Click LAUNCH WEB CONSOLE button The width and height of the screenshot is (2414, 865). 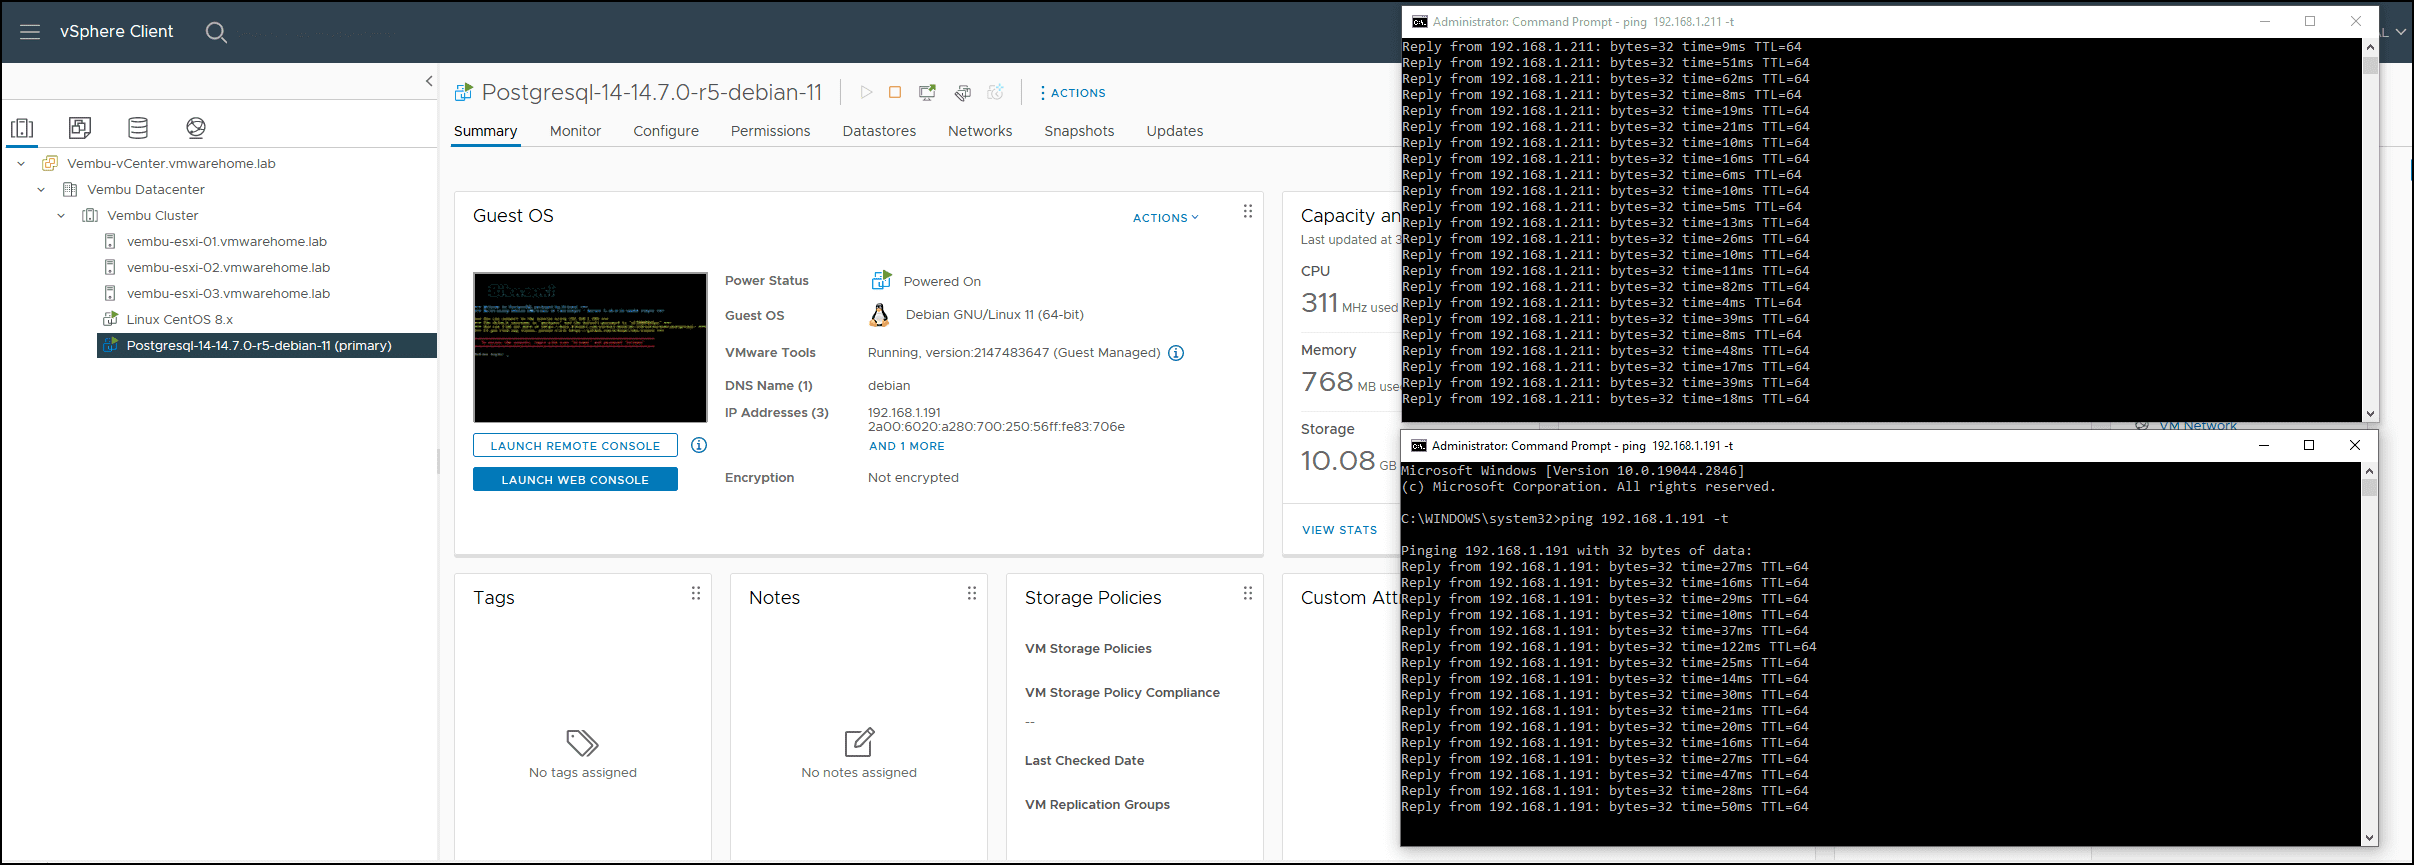[x=575, y=479]
